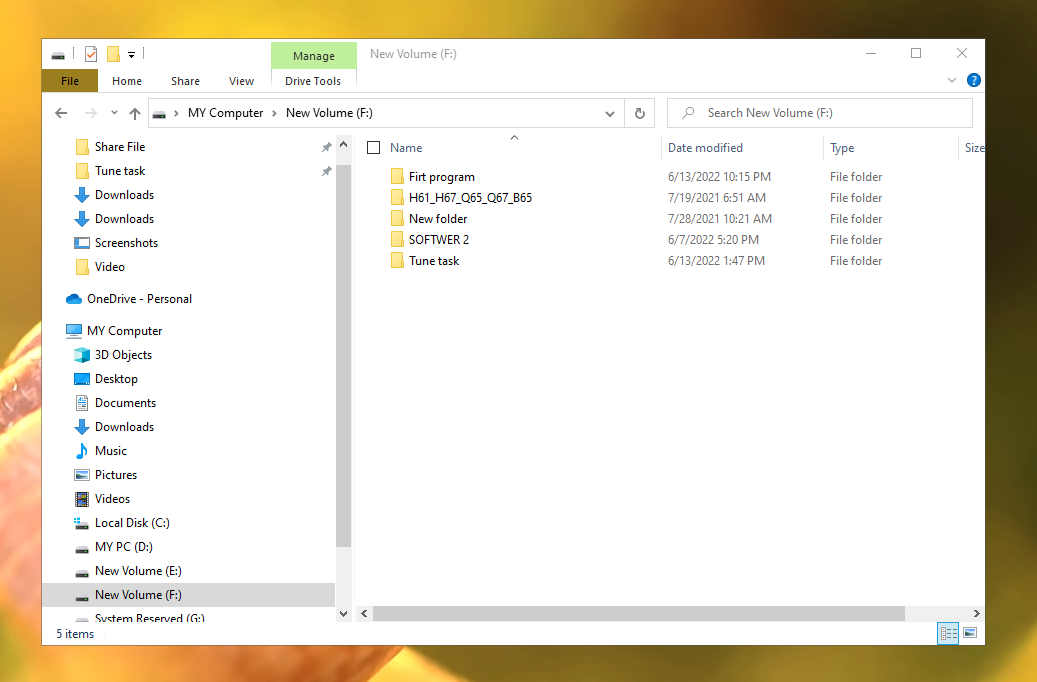Open Share File in quick access
This screenshot has width=1037, height=682.
click(x=120, y=147)
